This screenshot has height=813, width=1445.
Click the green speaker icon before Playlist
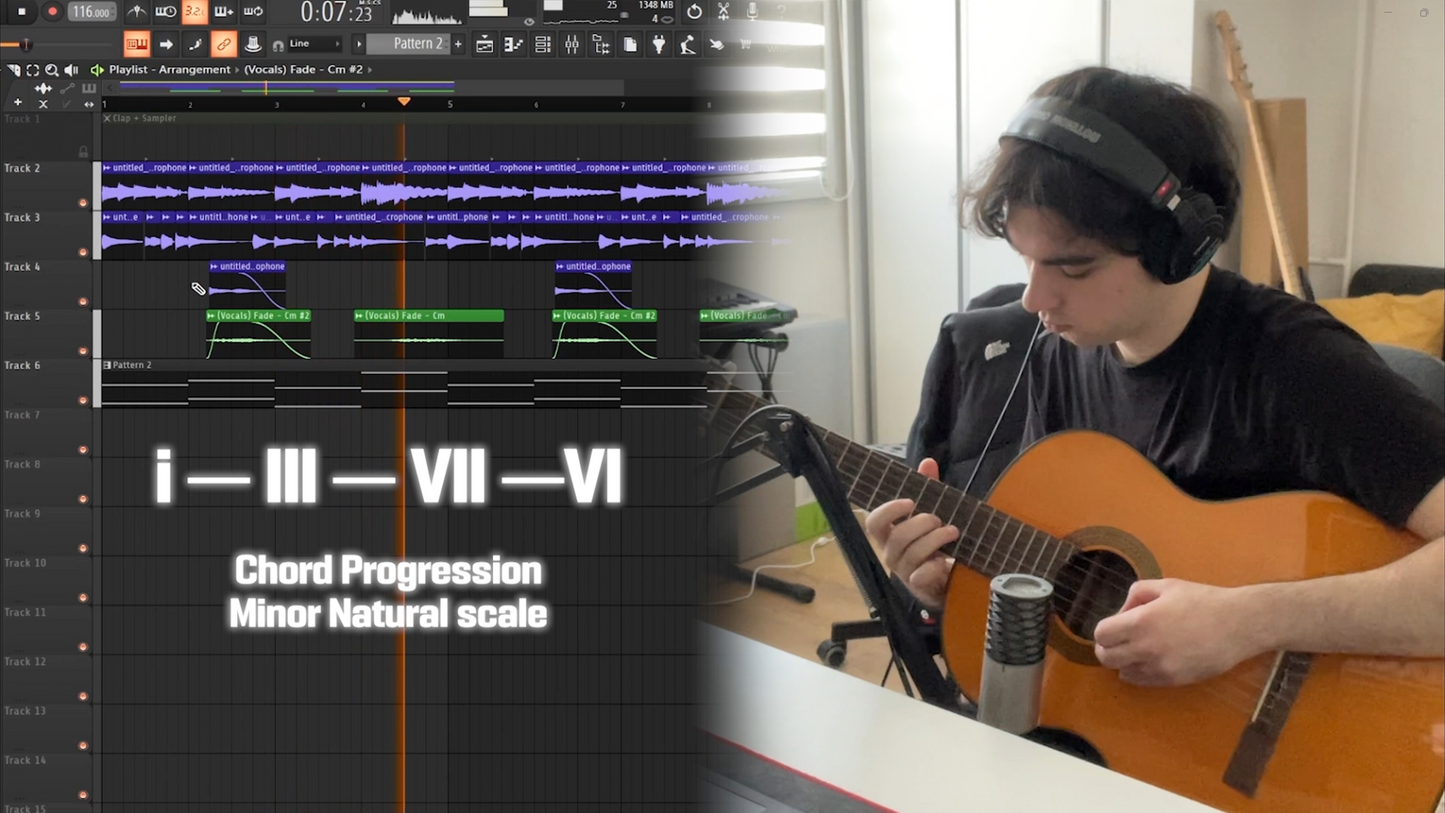point(97,70)
